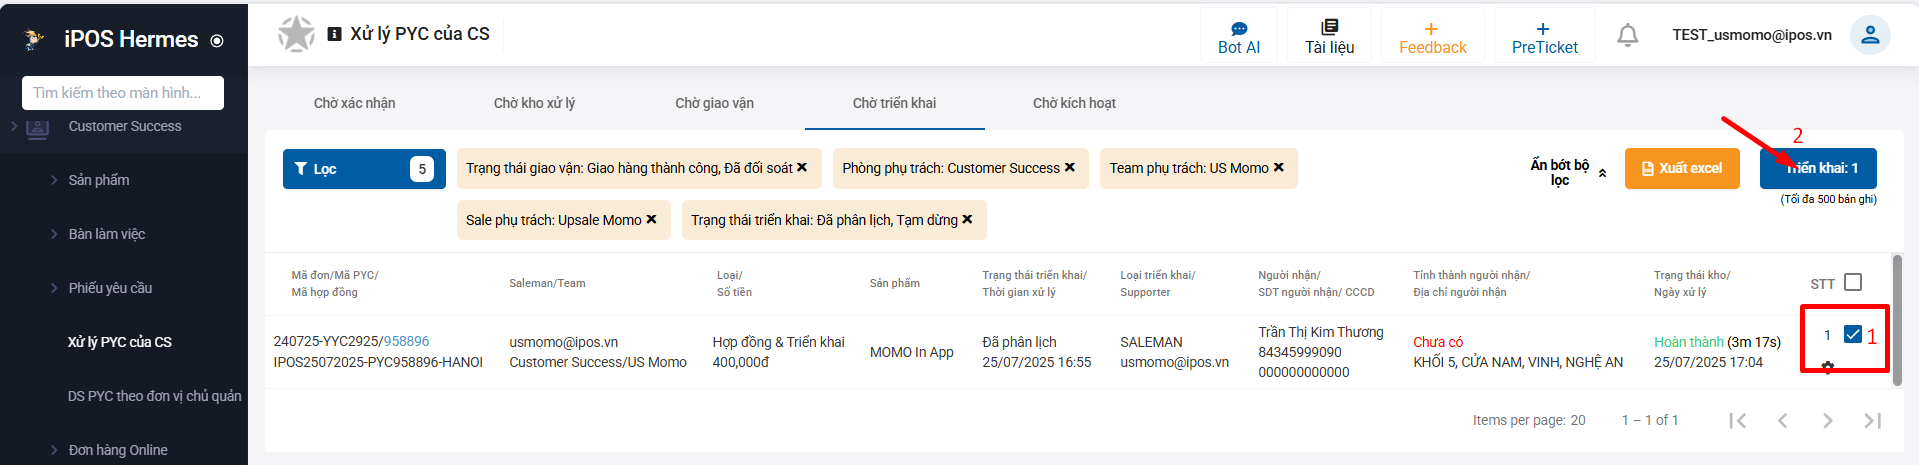Click the PreTicket plus icon
1919x465 pixels.
[1543, 29]
